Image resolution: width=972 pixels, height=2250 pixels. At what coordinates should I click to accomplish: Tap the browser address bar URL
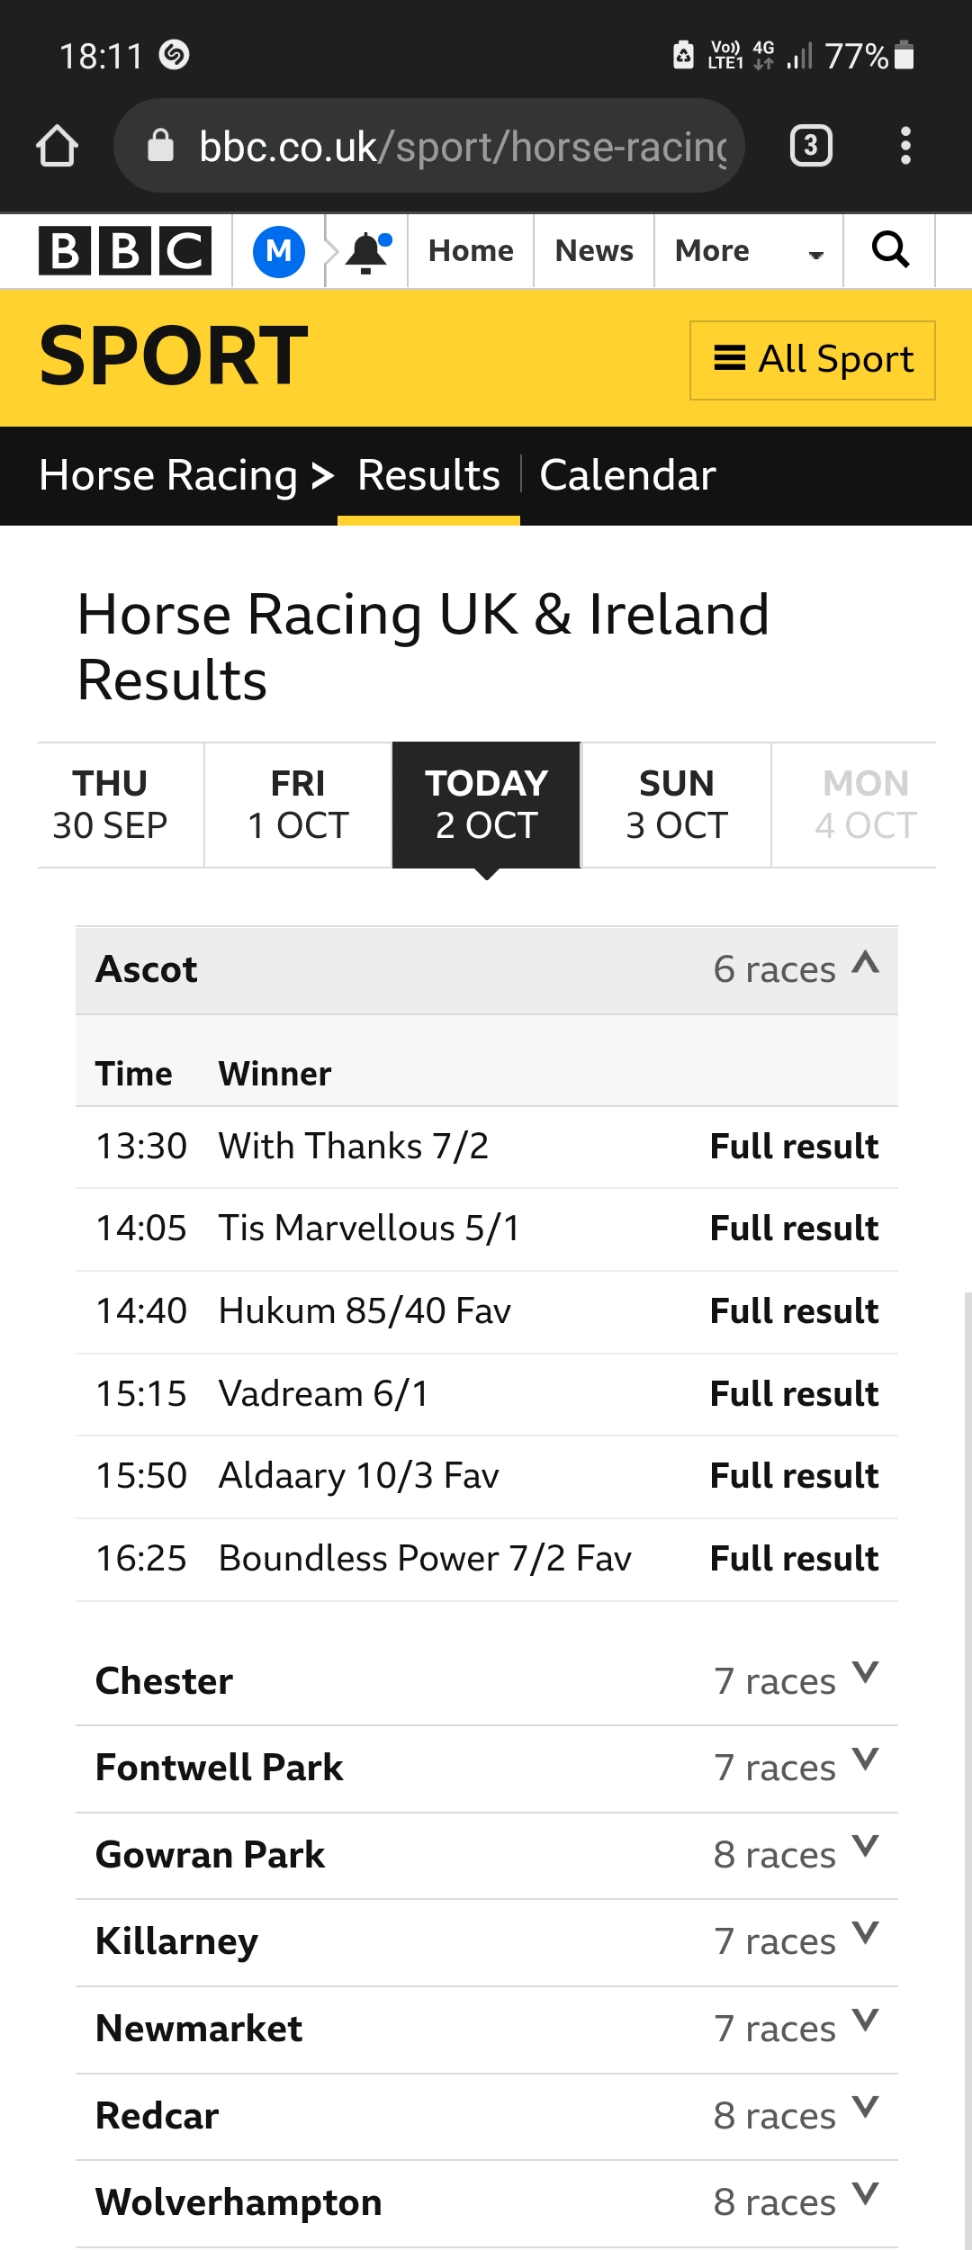click(462, 146)
